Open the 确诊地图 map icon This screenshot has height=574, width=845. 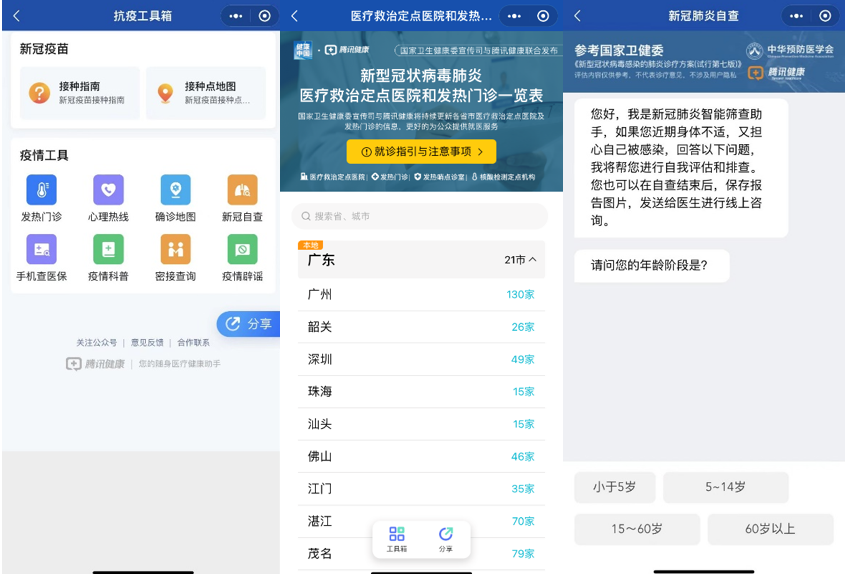coord(176,190)
